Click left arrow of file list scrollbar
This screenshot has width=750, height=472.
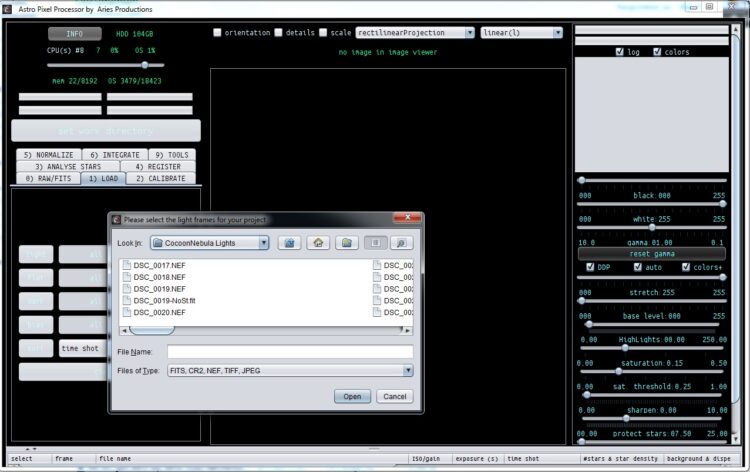coord(124,330)
